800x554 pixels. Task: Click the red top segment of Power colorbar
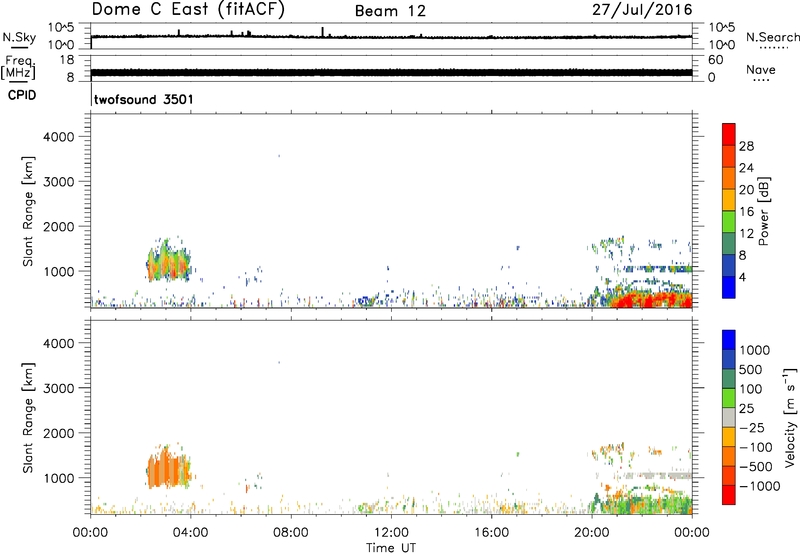click(x=729, y=135)
